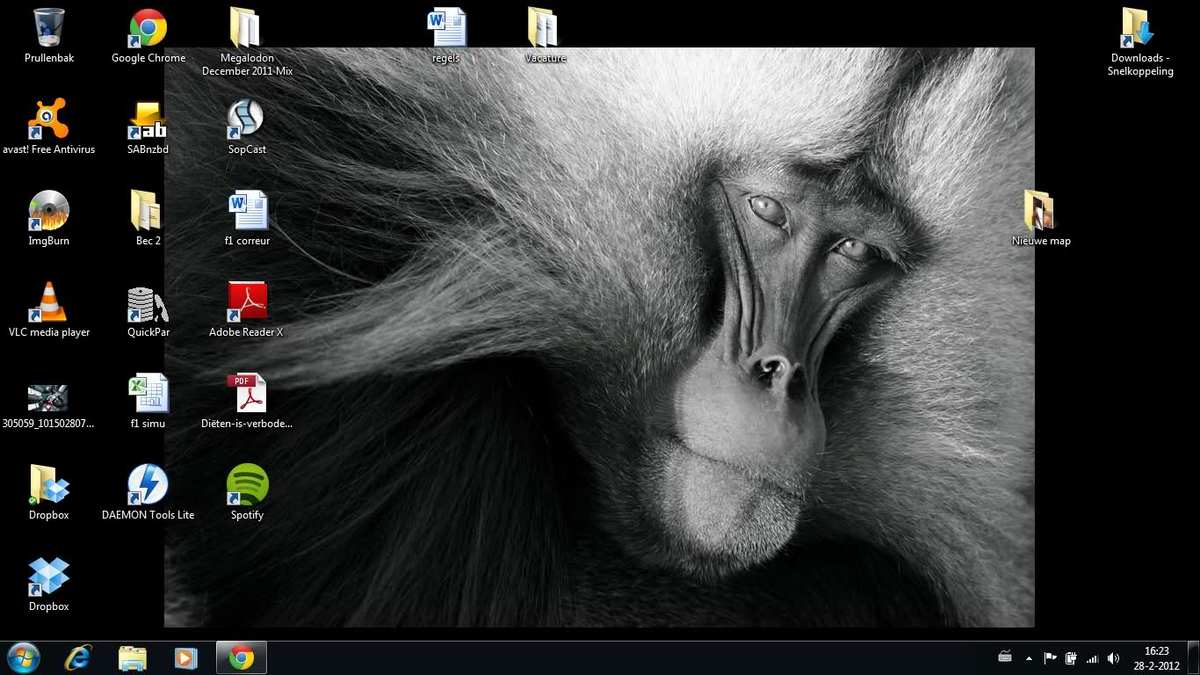Open the Prullenbak recycle bin icon
The width and height of the screenshot is (1200, 675).
coord(48,28)
